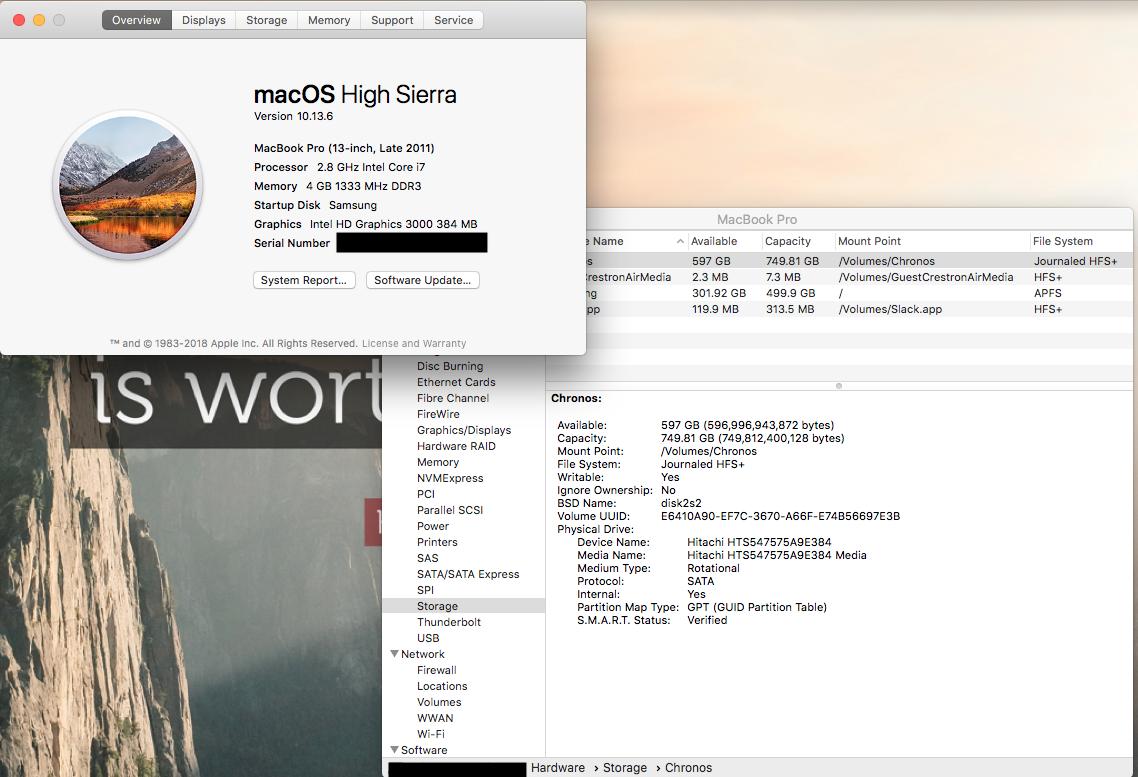
Task: Click the Chronos: details heading
Action: 576,398
